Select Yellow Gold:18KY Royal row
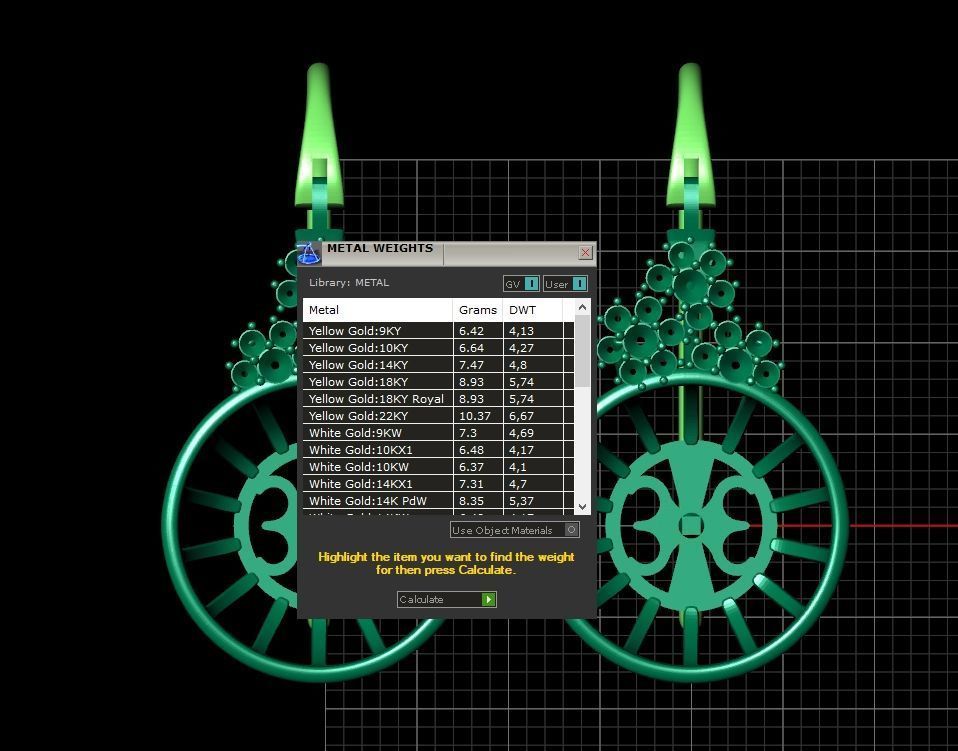The image size is (958, 751). pos(439,399)
